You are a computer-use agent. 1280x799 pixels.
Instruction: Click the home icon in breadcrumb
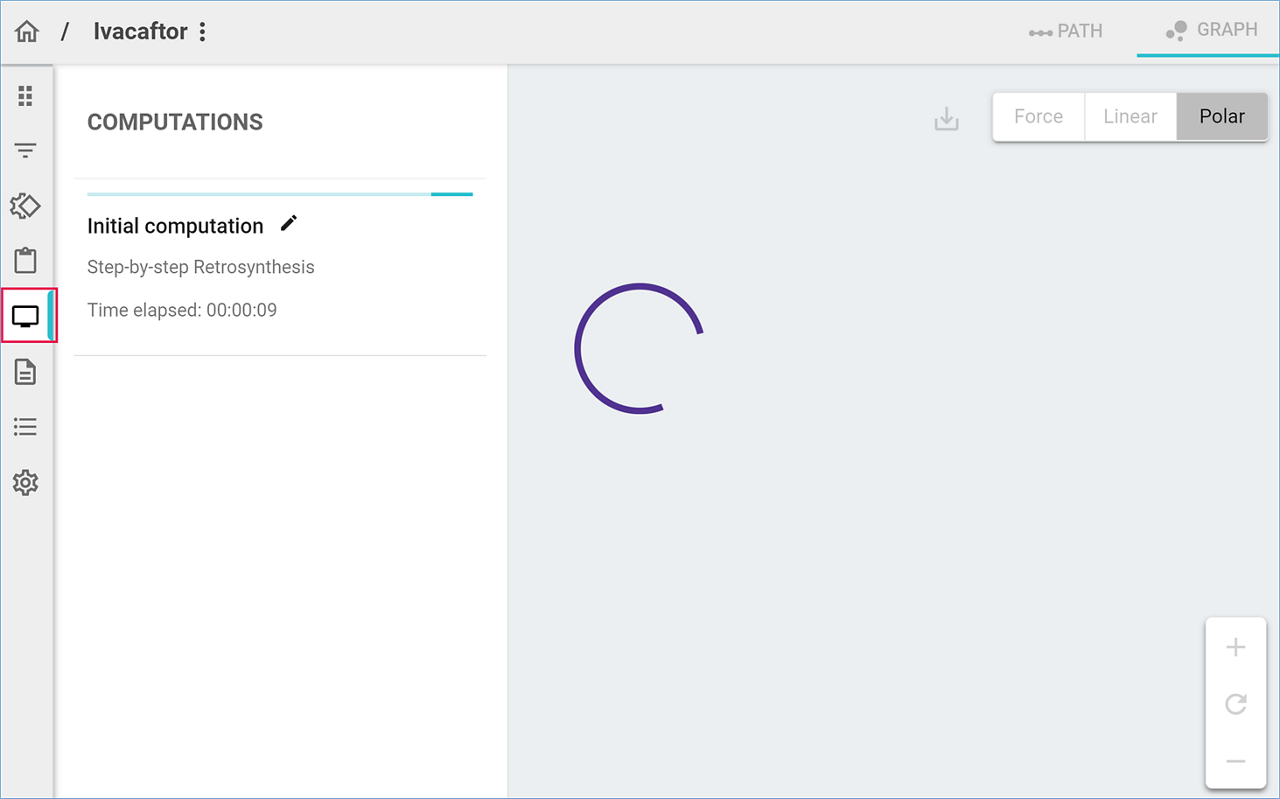[x=27, y=32]
